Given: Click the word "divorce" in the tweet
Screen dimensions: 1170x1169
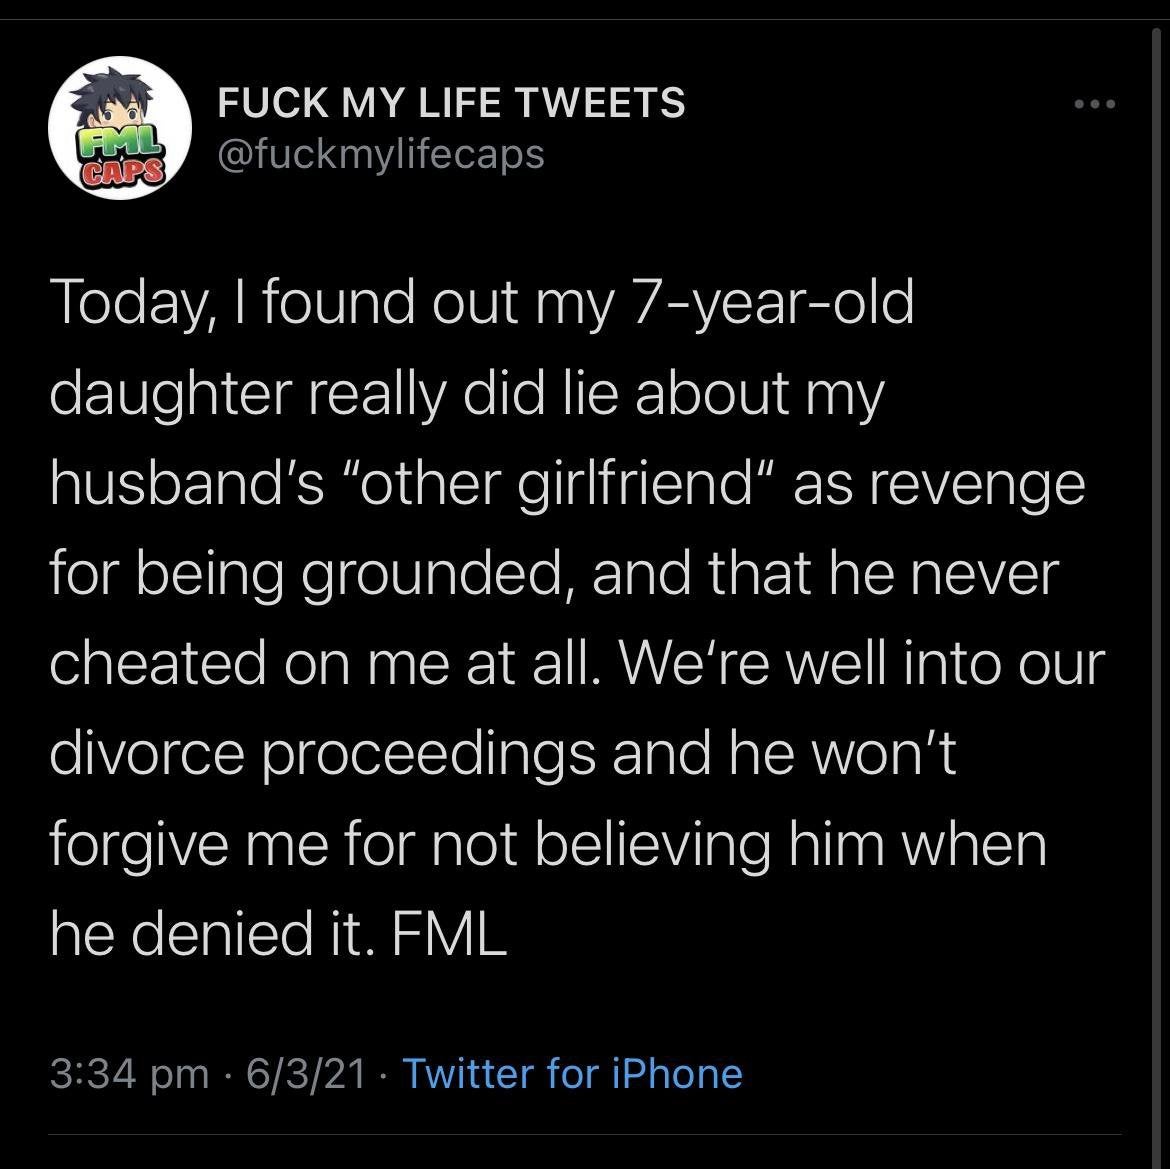Looking at the screenshot, I should 146,753.
